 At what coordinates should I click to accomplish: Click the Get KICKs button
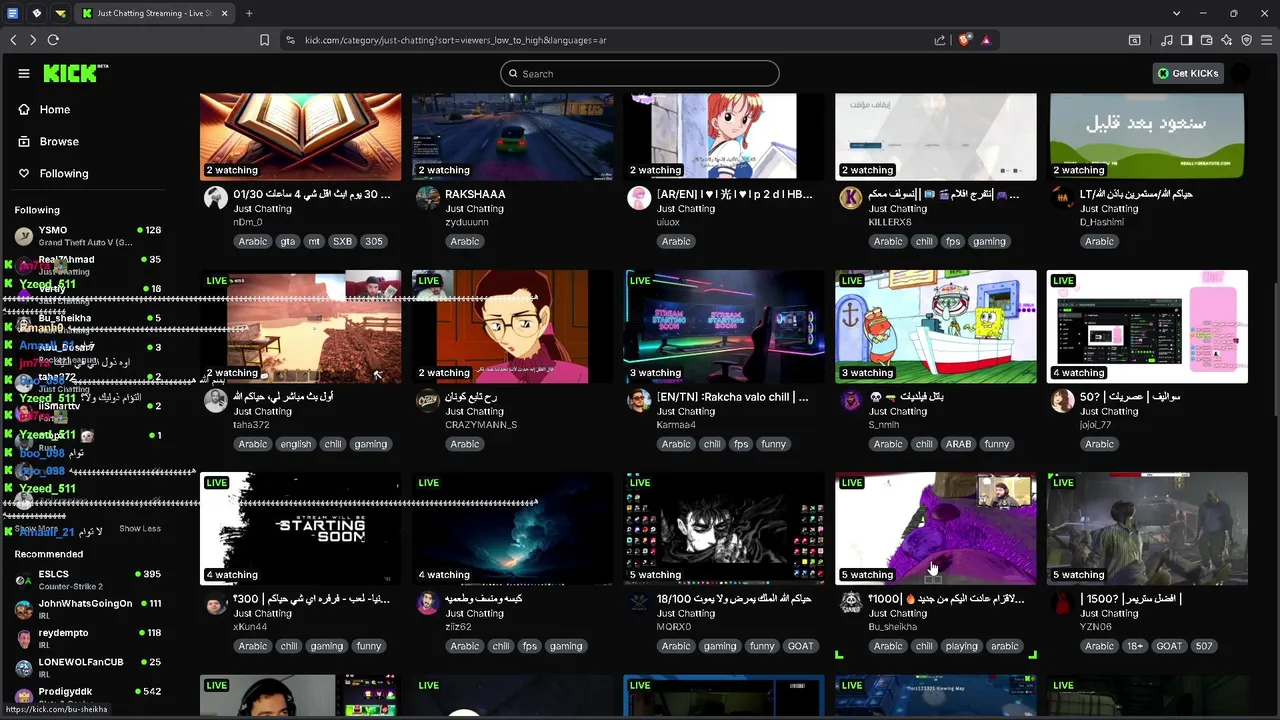(1188, 73)
